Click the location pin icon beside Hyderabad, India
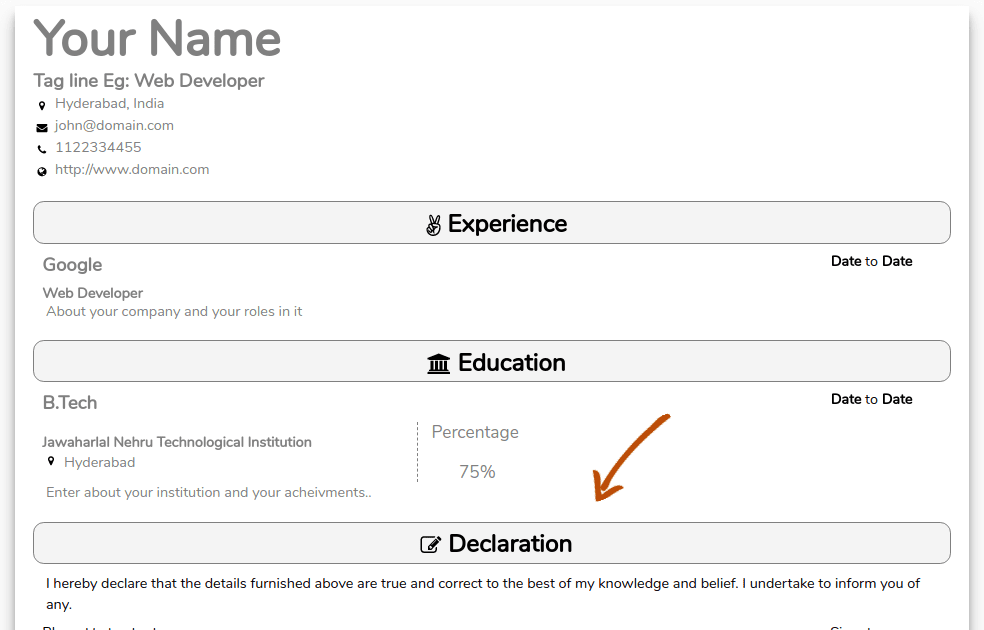Screen dimensions: 984x630 pos(42,105)
